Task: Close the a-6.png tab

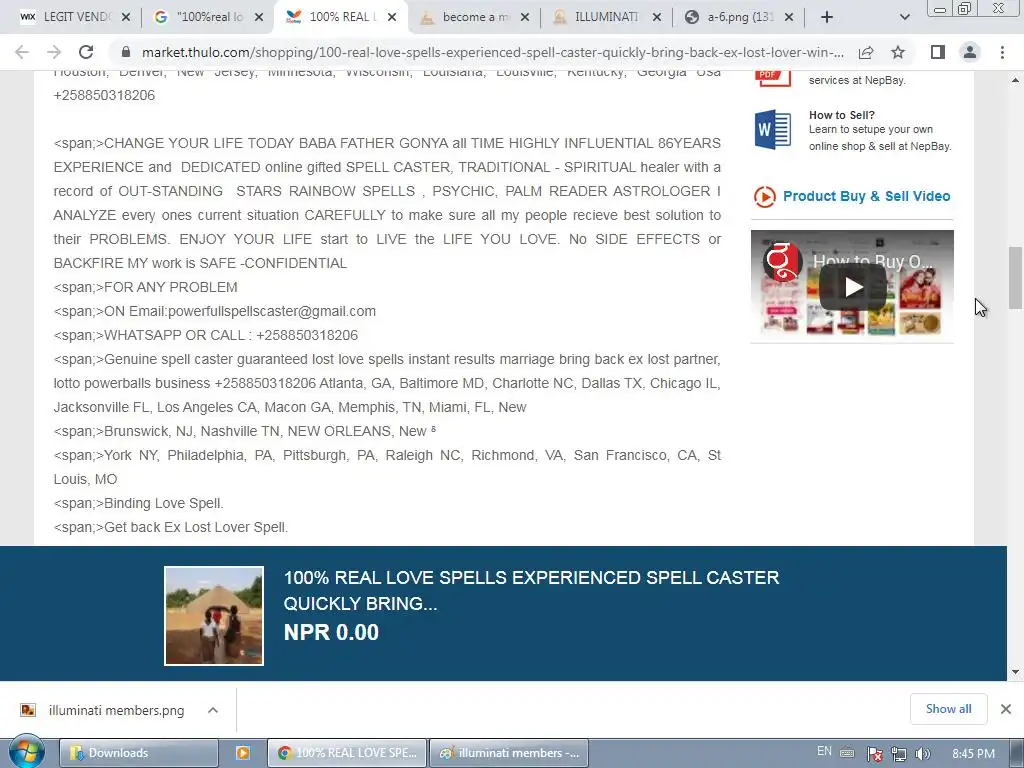Action: [x=789, y=17]
